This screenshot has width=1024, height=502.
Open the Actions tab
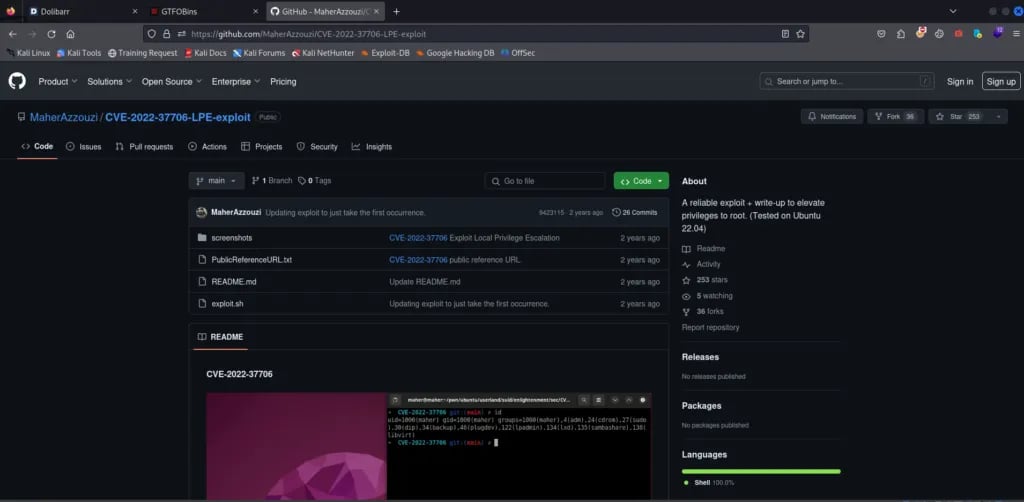click(x=208, y=147)
